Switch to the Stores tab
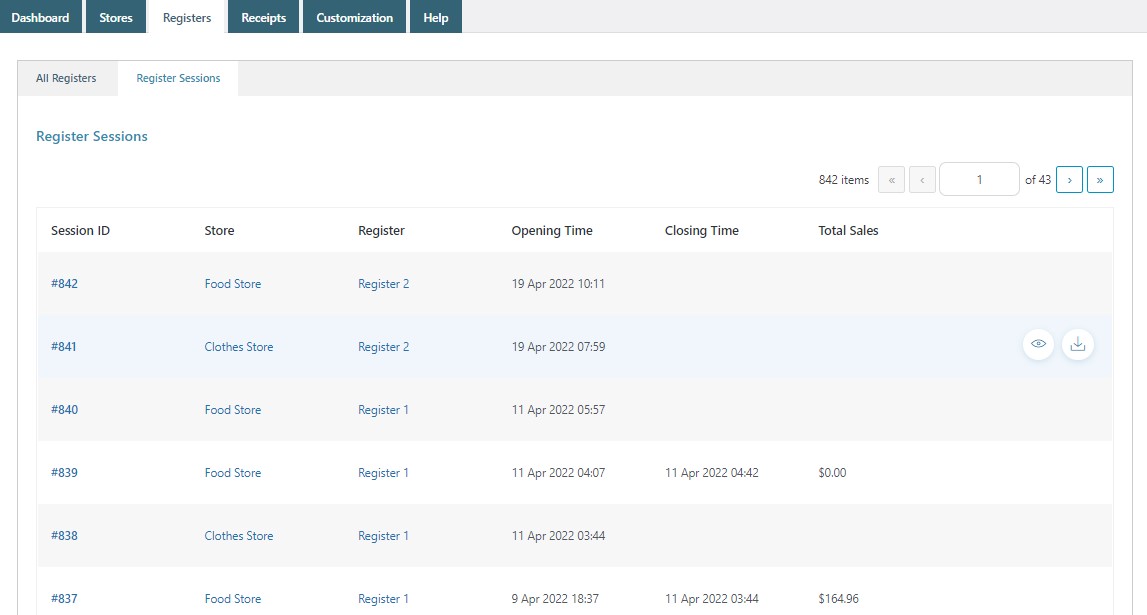The width and height of the screenshot is (1147, 615). 116,17
